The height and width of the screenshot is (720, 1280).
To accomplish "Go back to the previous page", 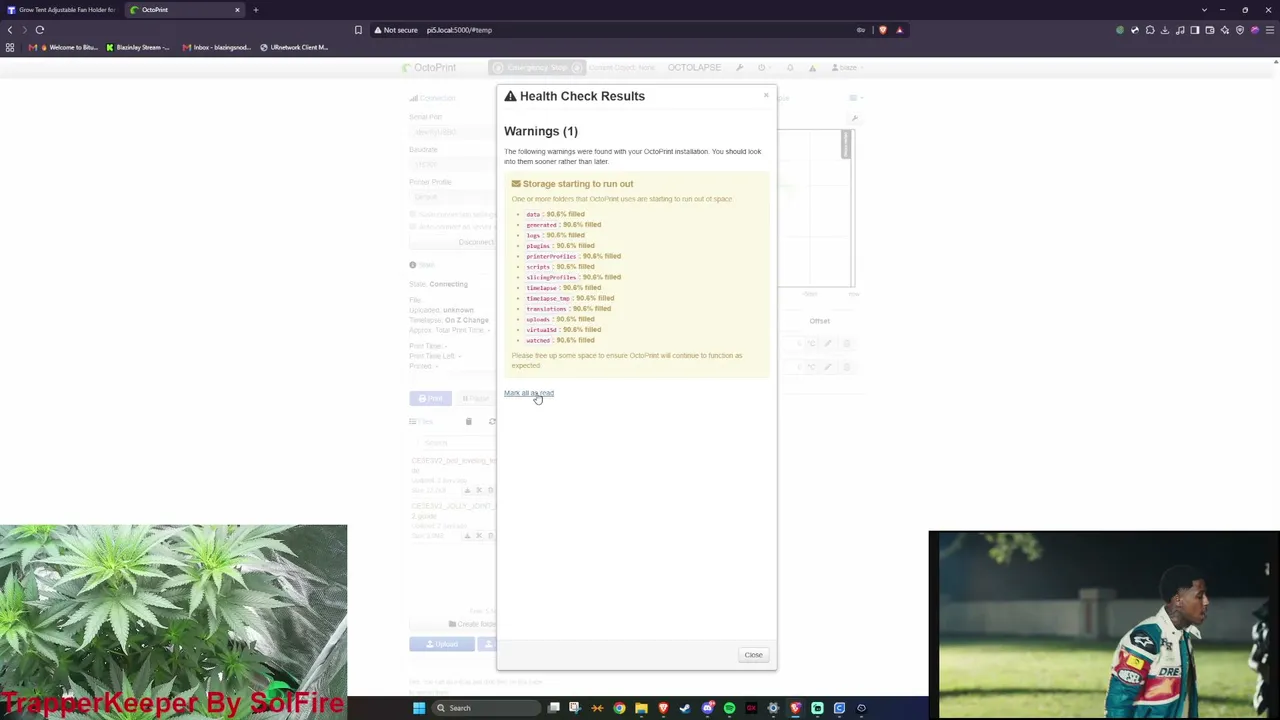I will [x=10, y=30].
